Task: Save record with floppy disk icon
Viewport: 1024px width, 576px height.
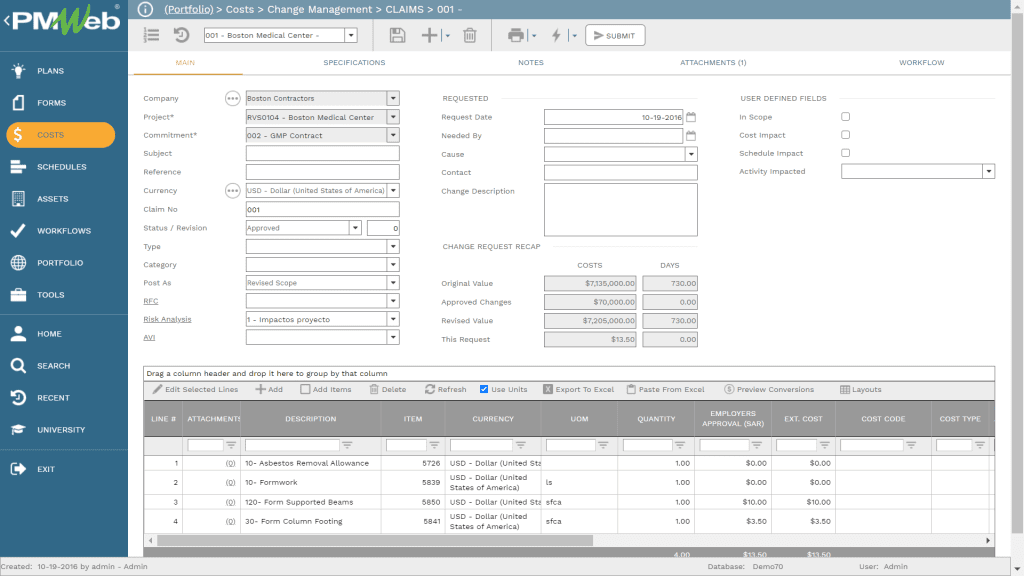Action: tap(397, 35)
